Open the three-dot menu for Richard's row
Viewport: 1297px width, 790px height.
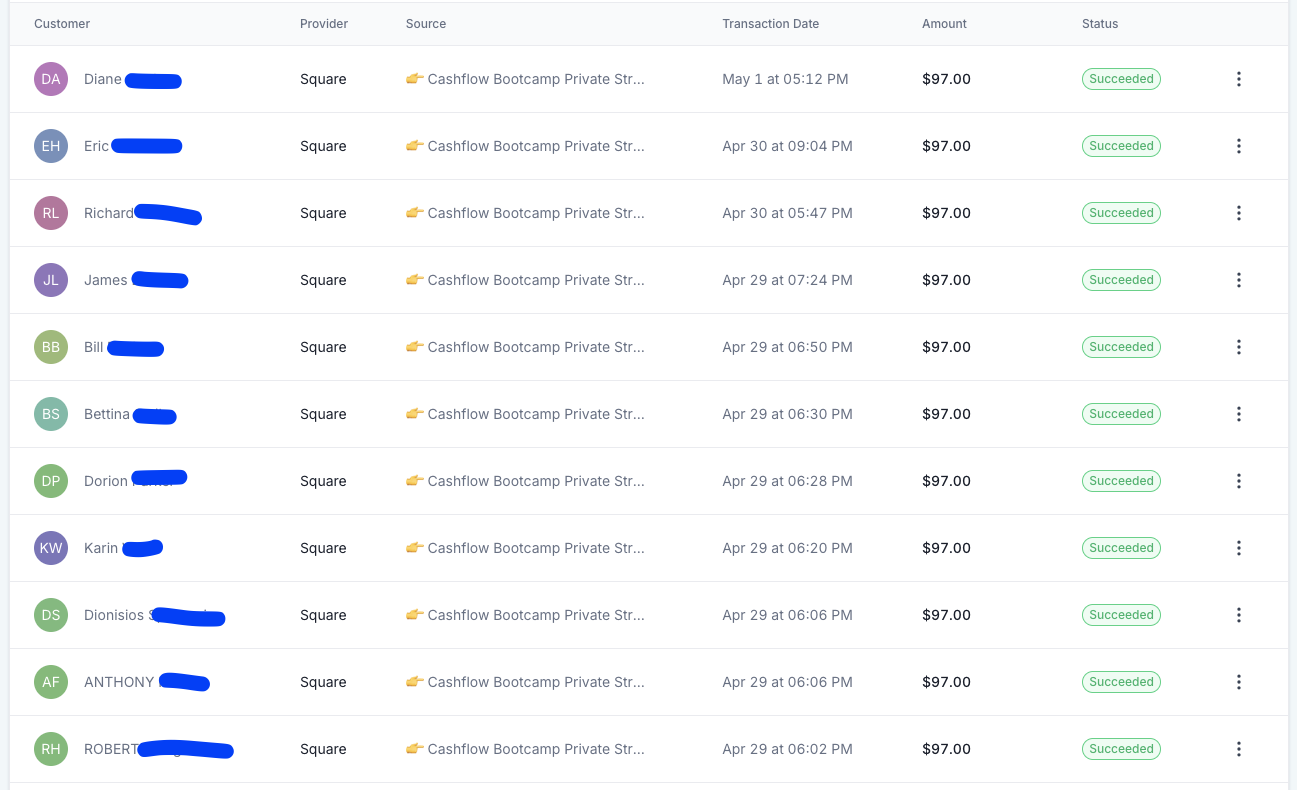point(1239,213)
